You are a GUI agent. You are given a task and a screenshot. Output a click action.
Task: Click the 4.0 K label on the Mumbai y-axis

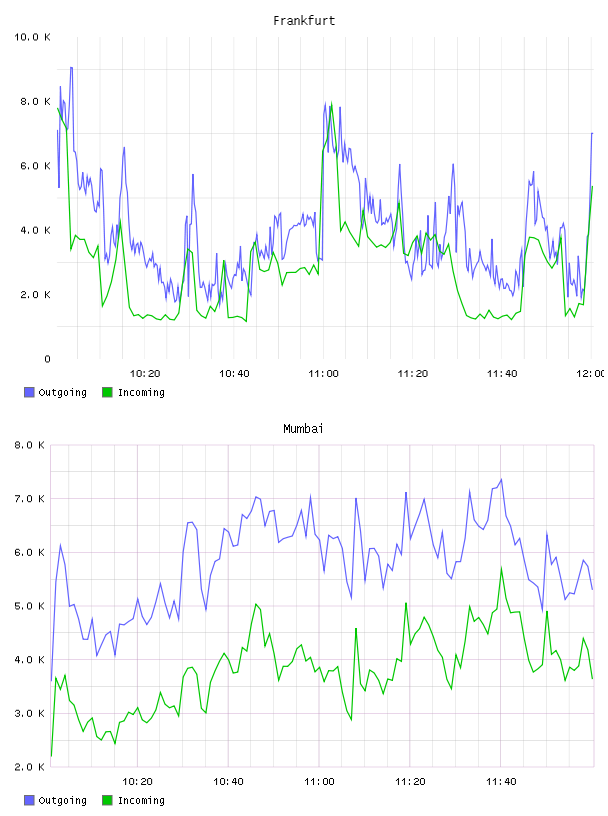pos(29,659)
